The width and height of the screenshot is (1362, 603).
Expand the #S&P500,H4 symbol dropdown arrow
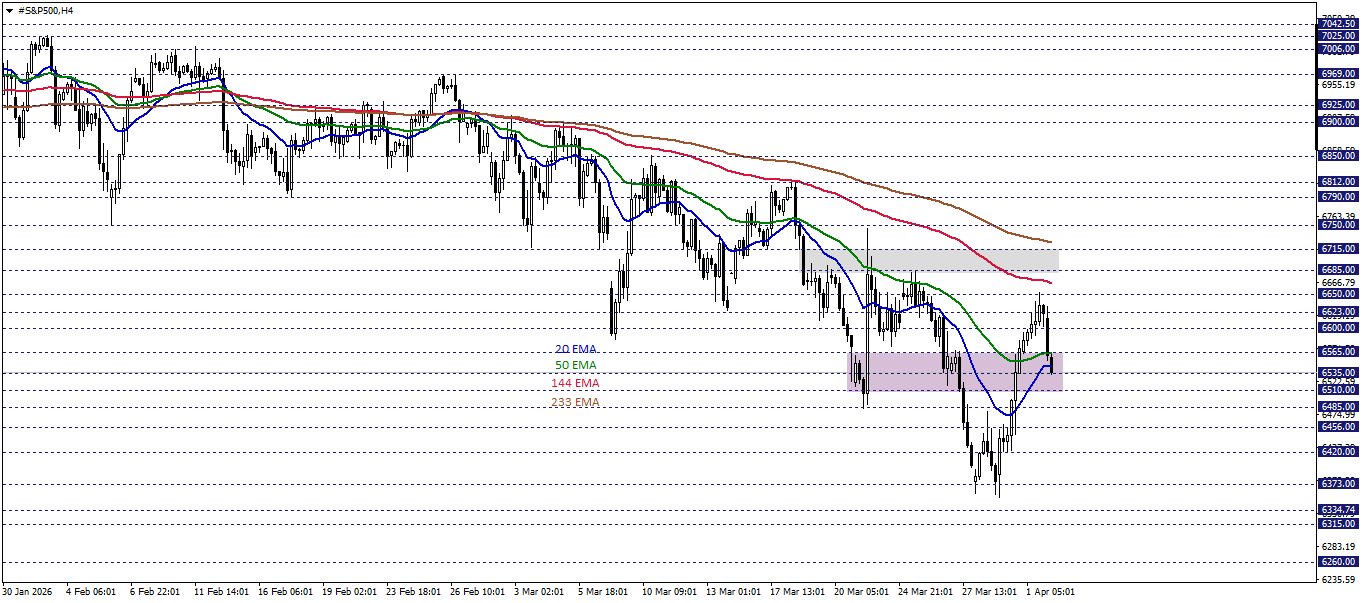click(x=9, y=10)
